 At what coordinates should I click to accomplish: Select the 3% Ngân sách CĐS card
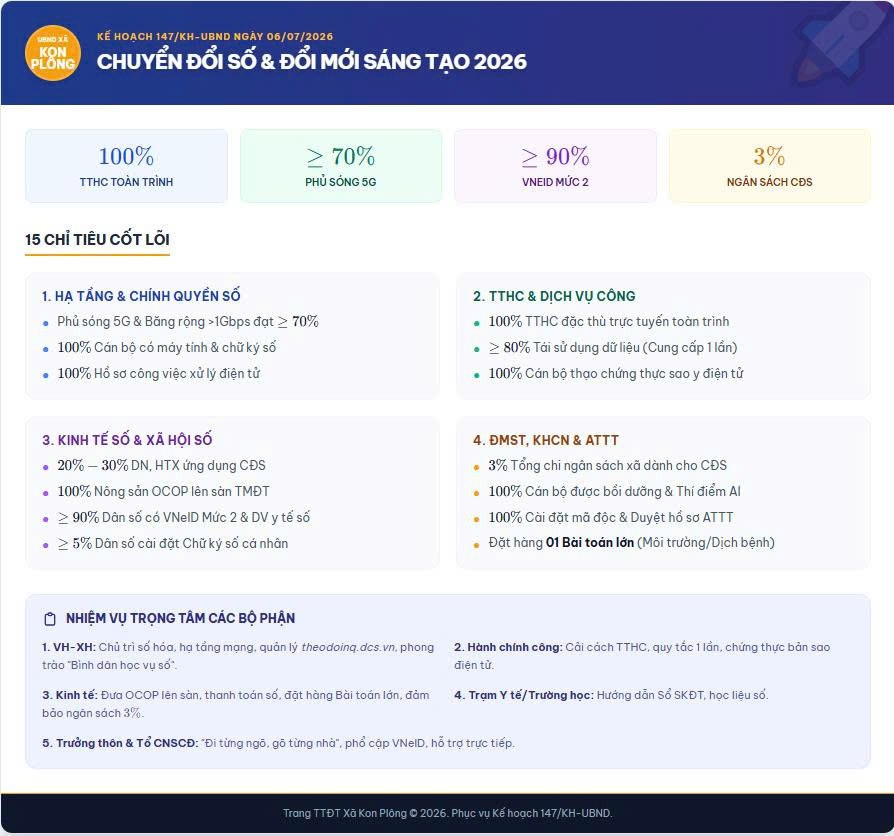coord(769,166)
